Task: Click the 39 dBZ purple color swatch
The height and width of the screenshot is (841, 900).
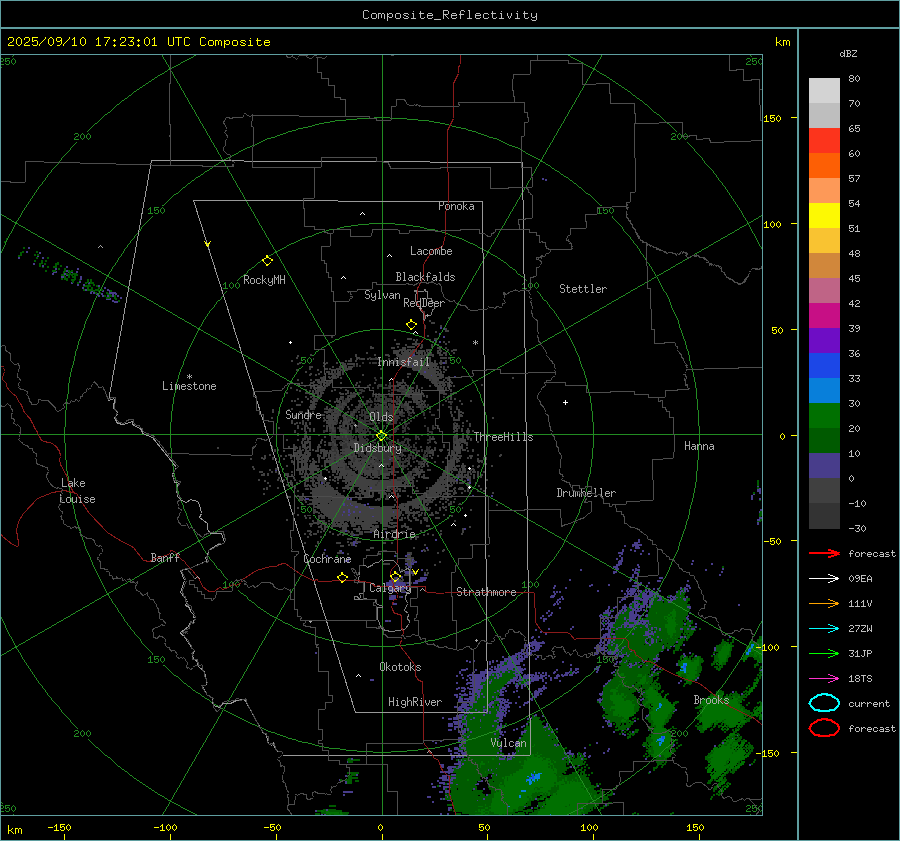Action: (x=824, y=340)
